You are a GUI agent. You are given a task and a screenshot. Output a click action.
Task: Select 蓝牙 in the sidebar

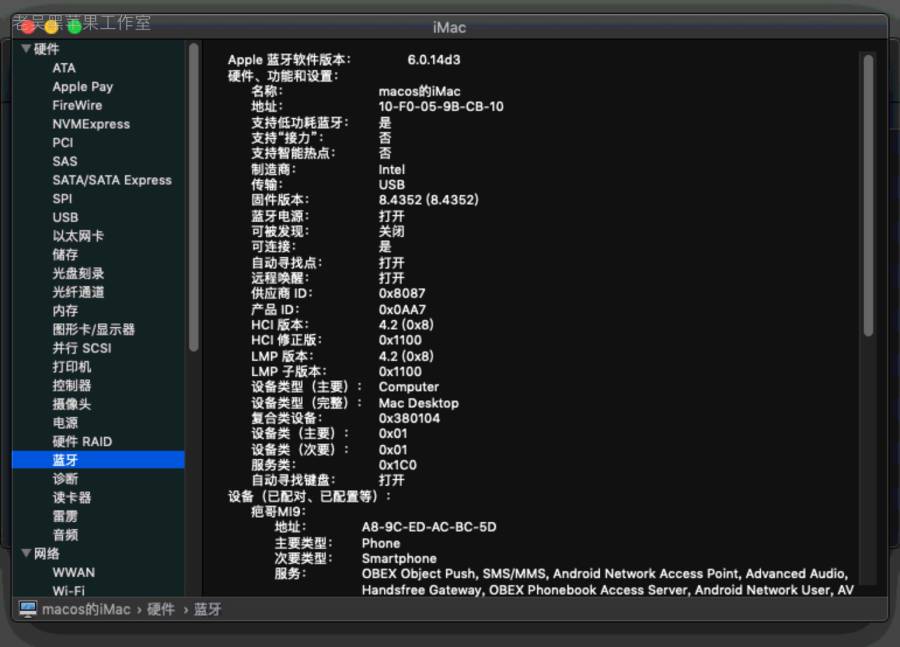pos(66,460)
